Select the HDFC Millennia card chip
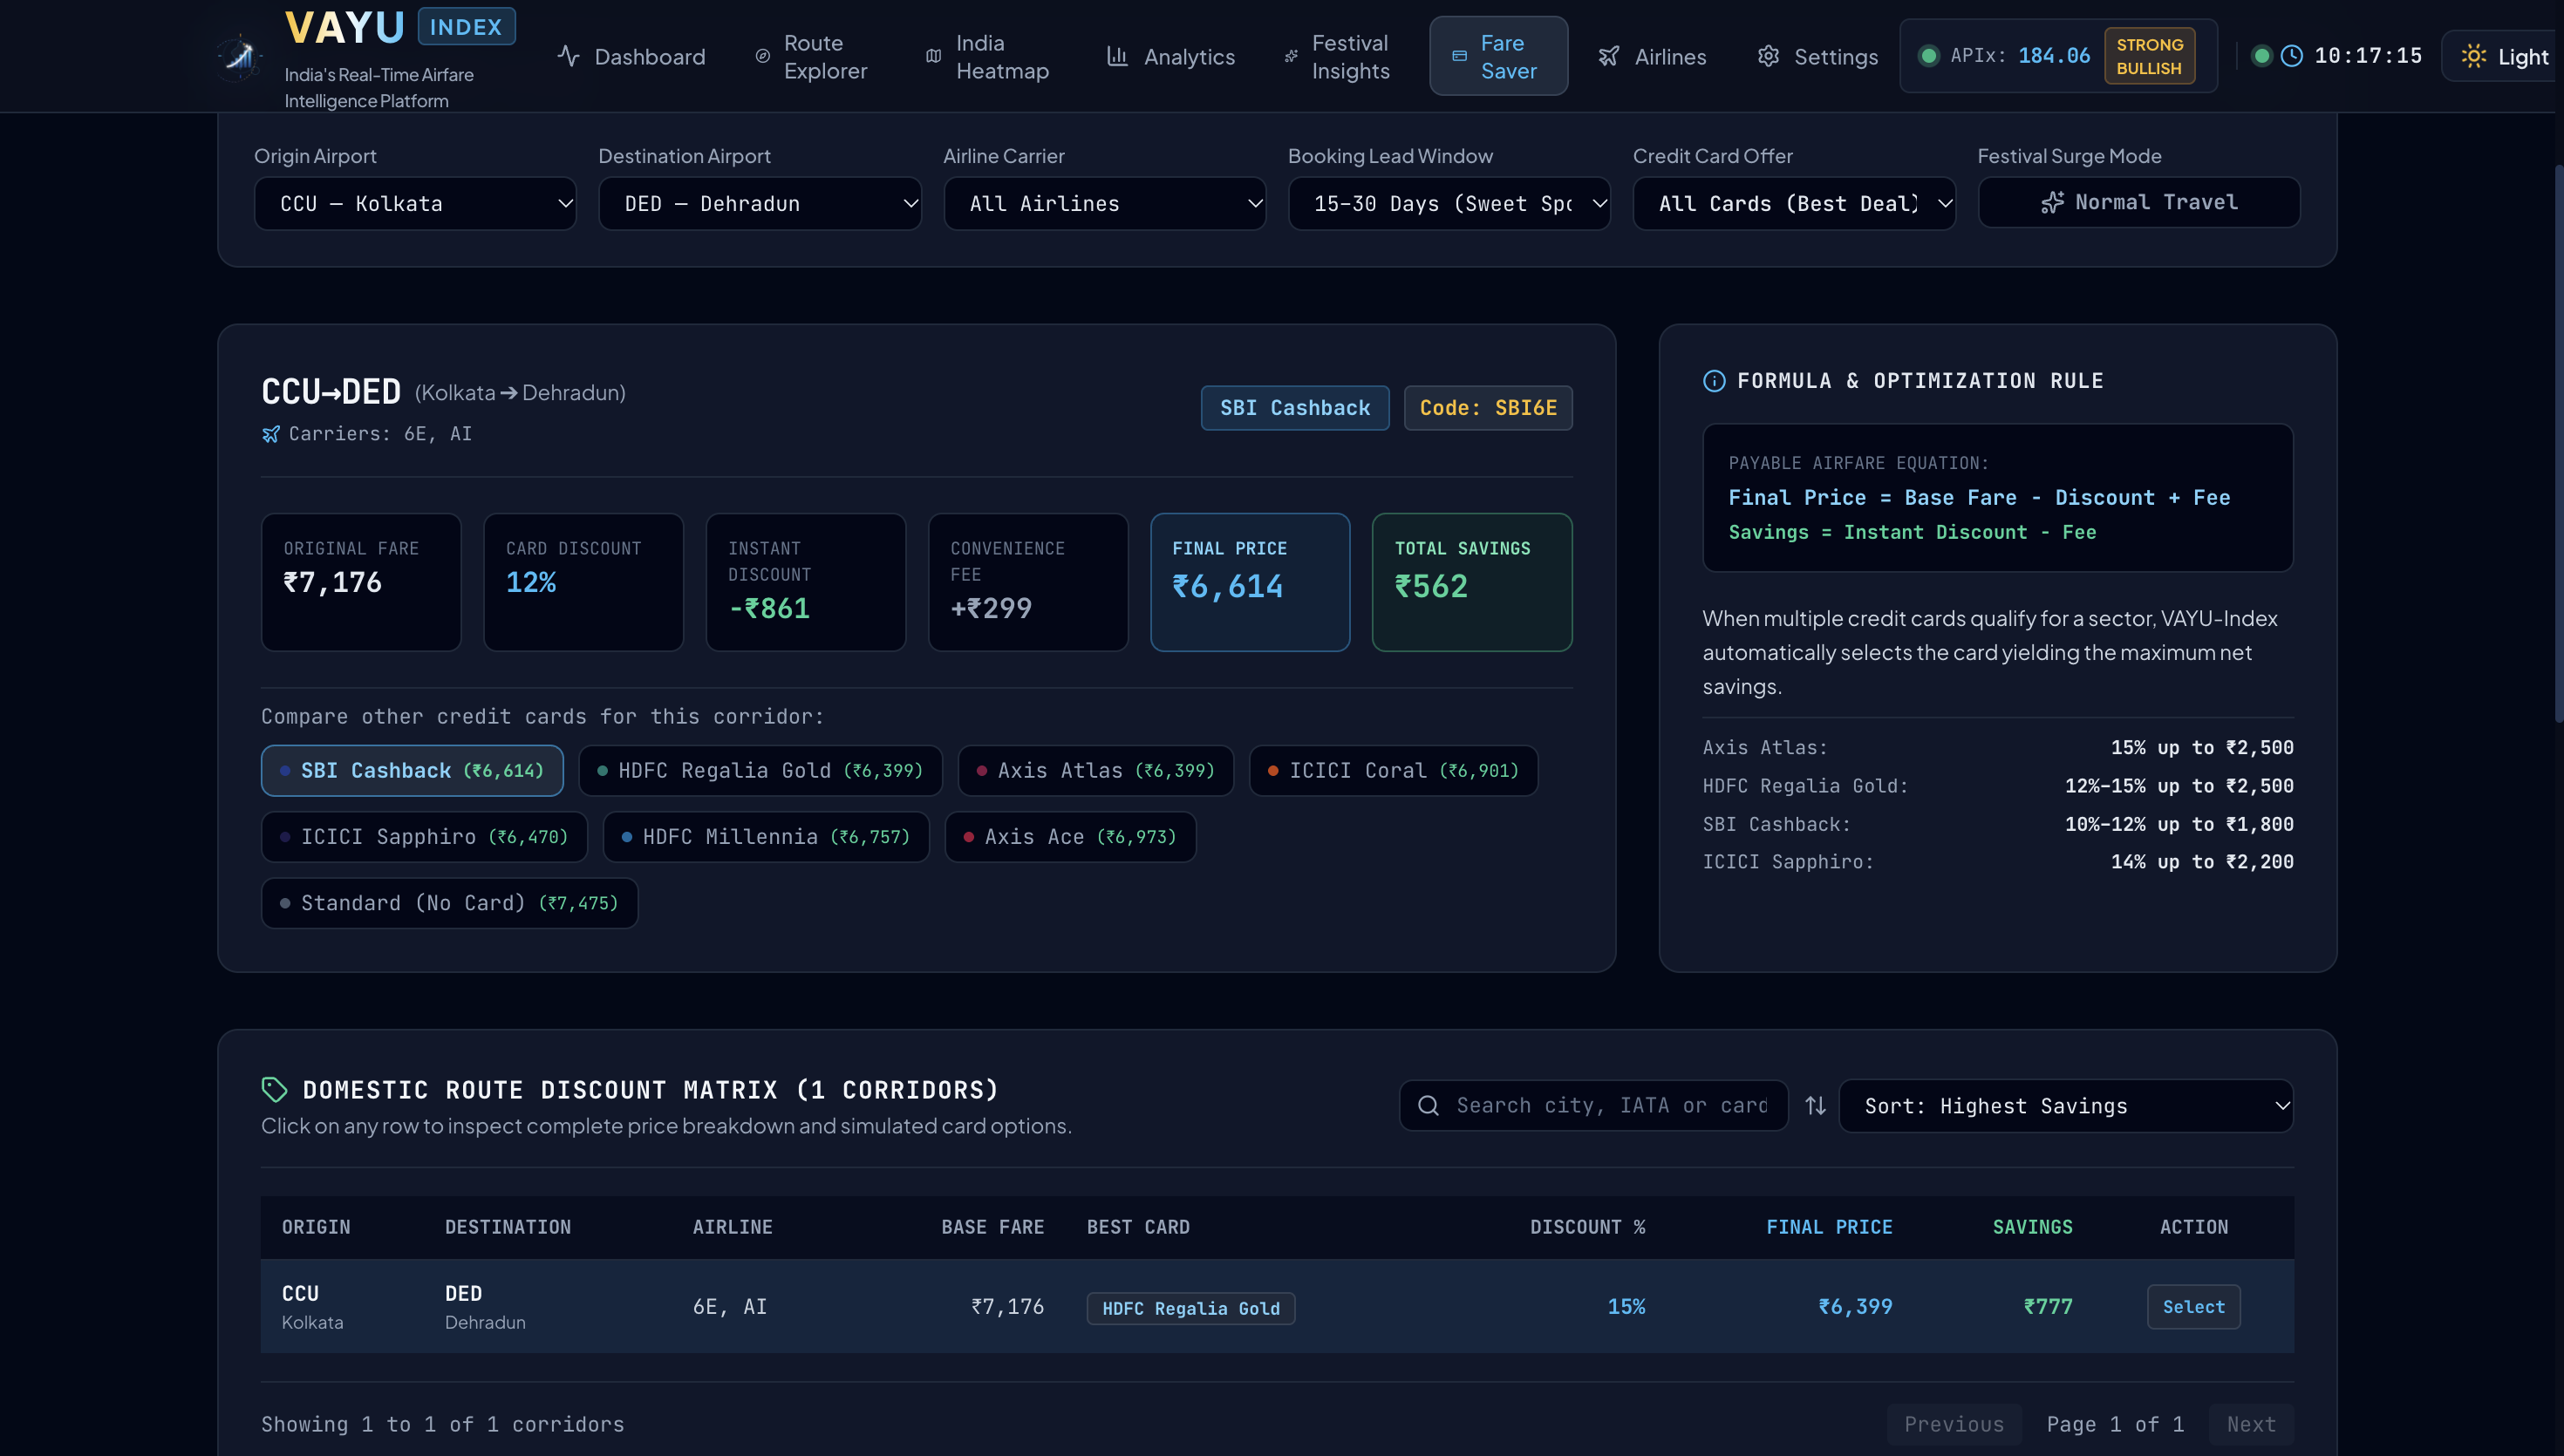Screen dimensions: 2564x1456 (x=766, y=836)
